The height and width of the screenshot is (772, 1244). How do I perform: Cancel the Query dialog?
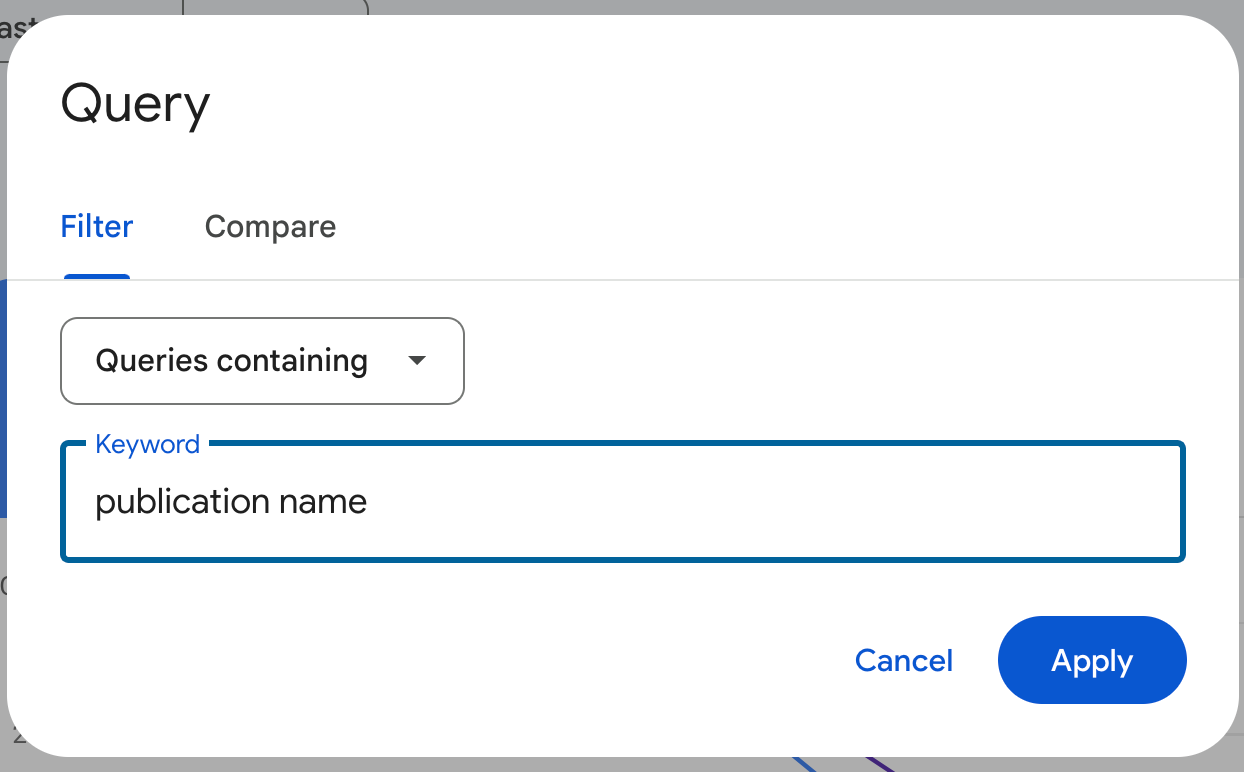[x=904, y=661]
